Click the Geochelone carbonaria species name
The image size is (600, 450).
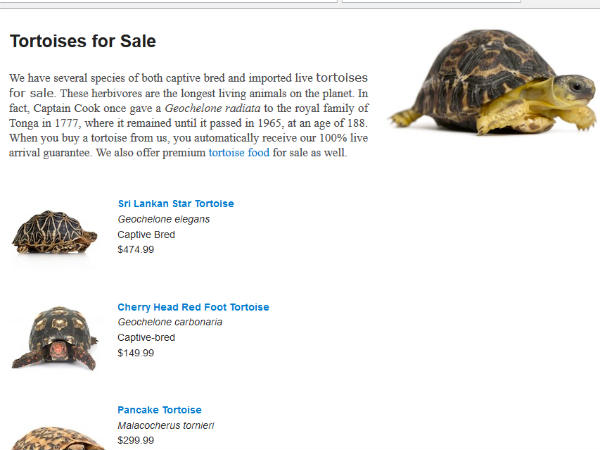tap(169, 322)
